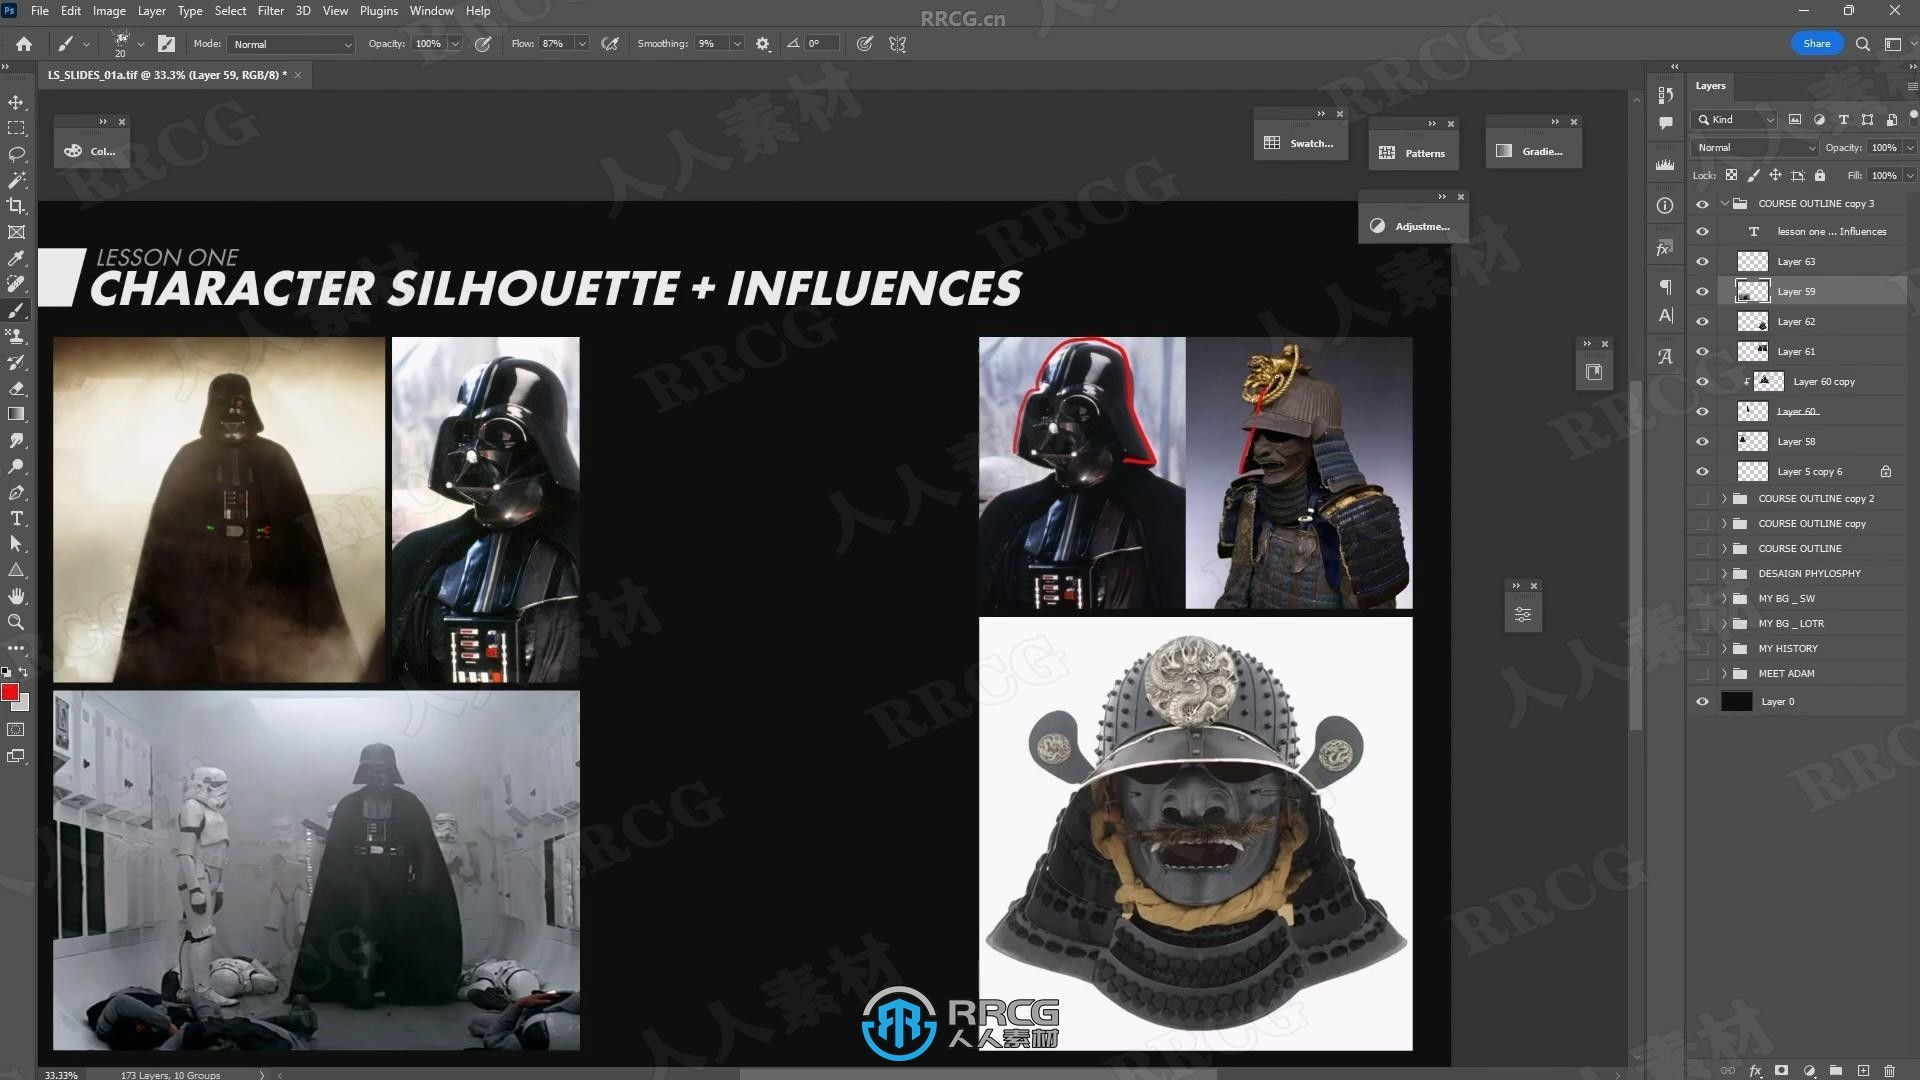The width and height of the screenshot is (1920, 1080).
Task: Select the Pen tool
Action: [16, 492]
